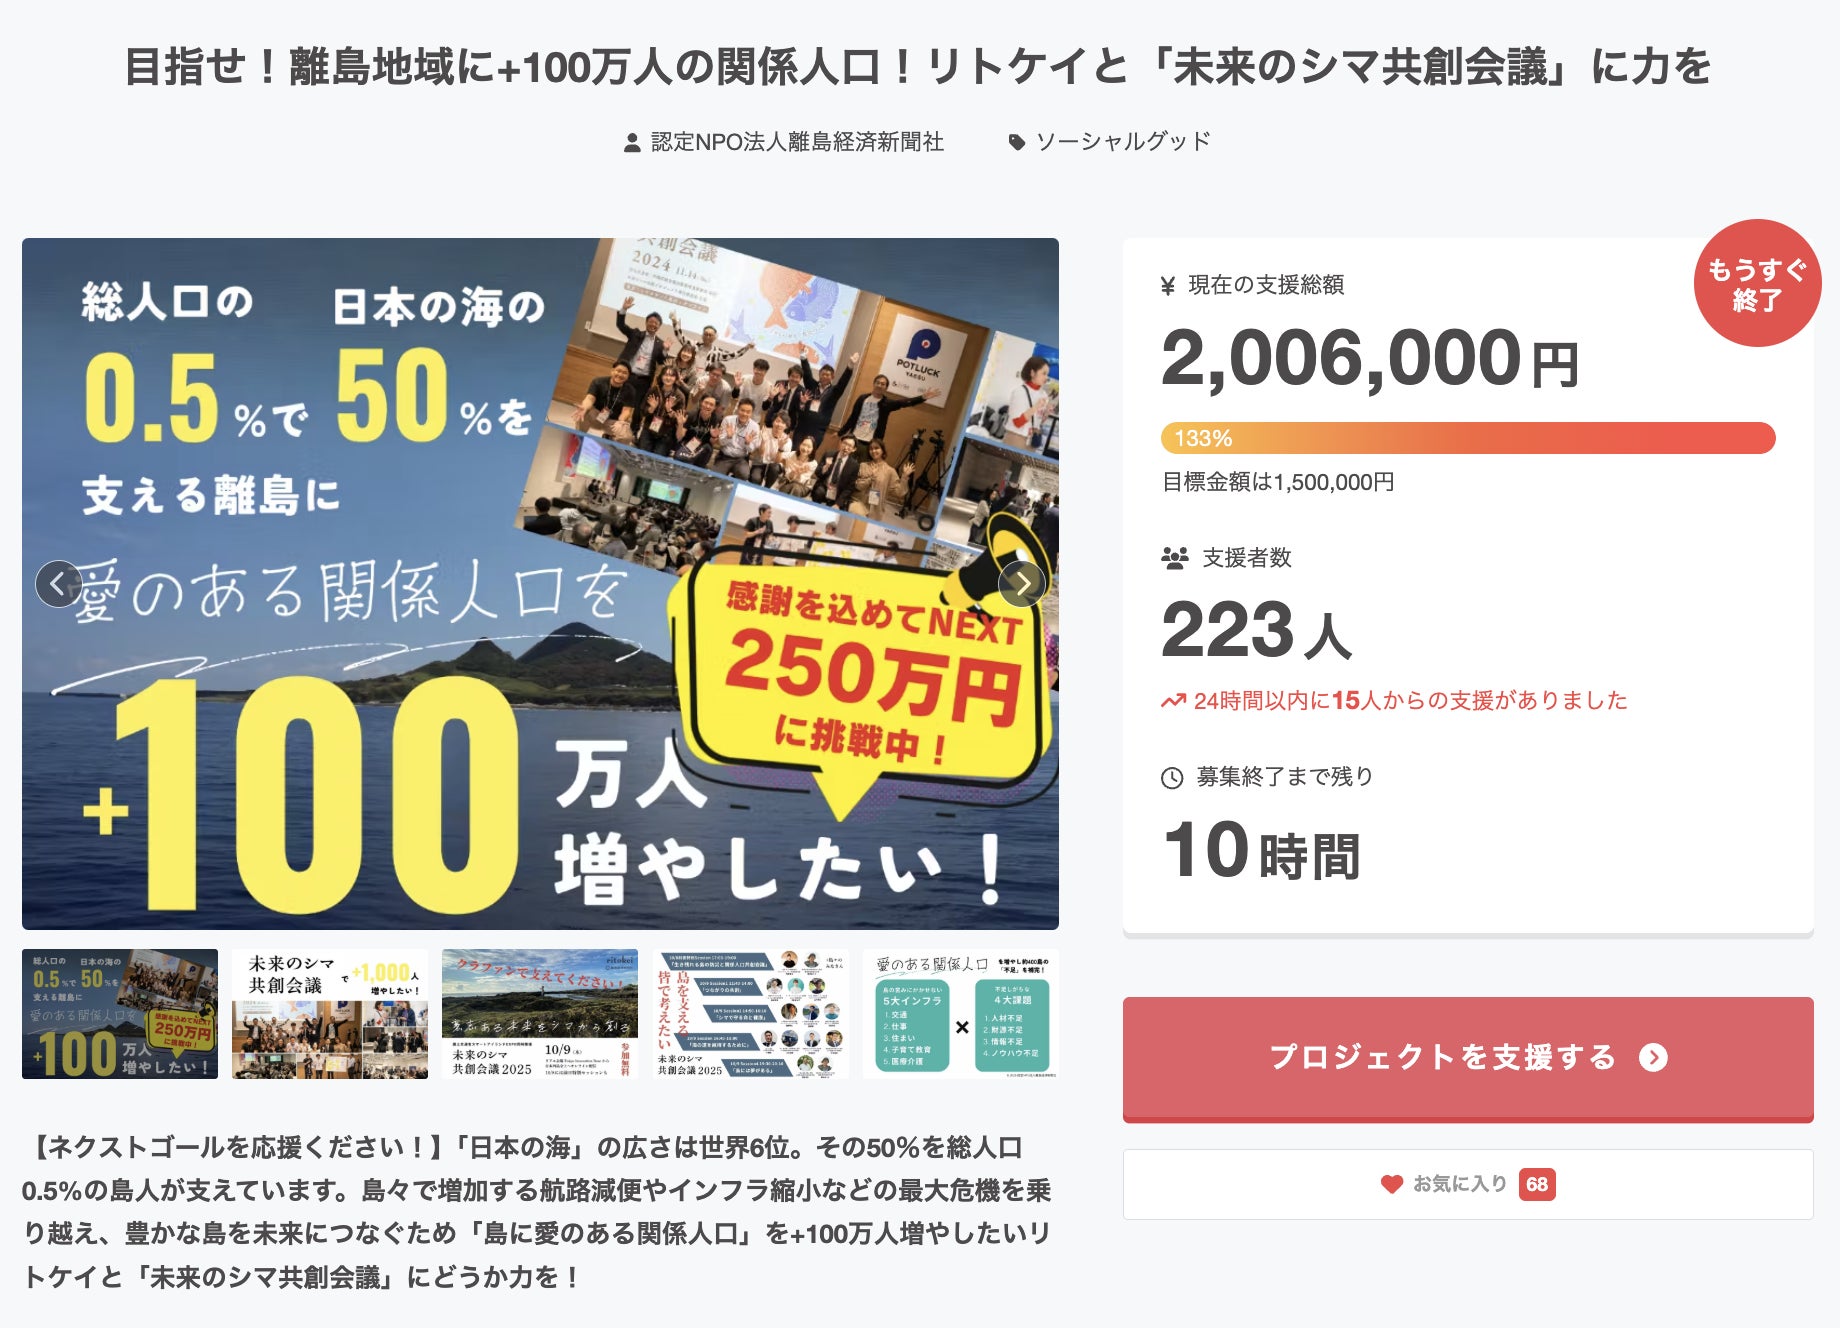The height and width of the screenshot is (1328, 1840).
Task: Select the landscape 共創会議2025 thumbnail
Action: (540, 1014)
